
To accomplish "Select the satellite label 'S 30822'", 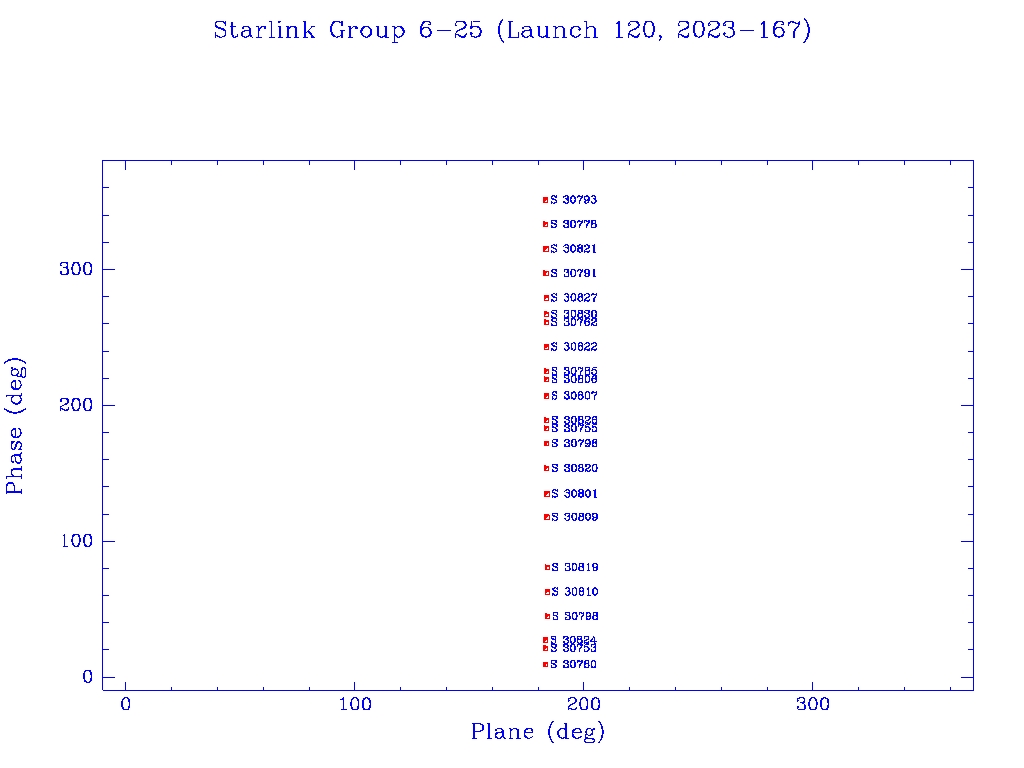I will point(574,347).
